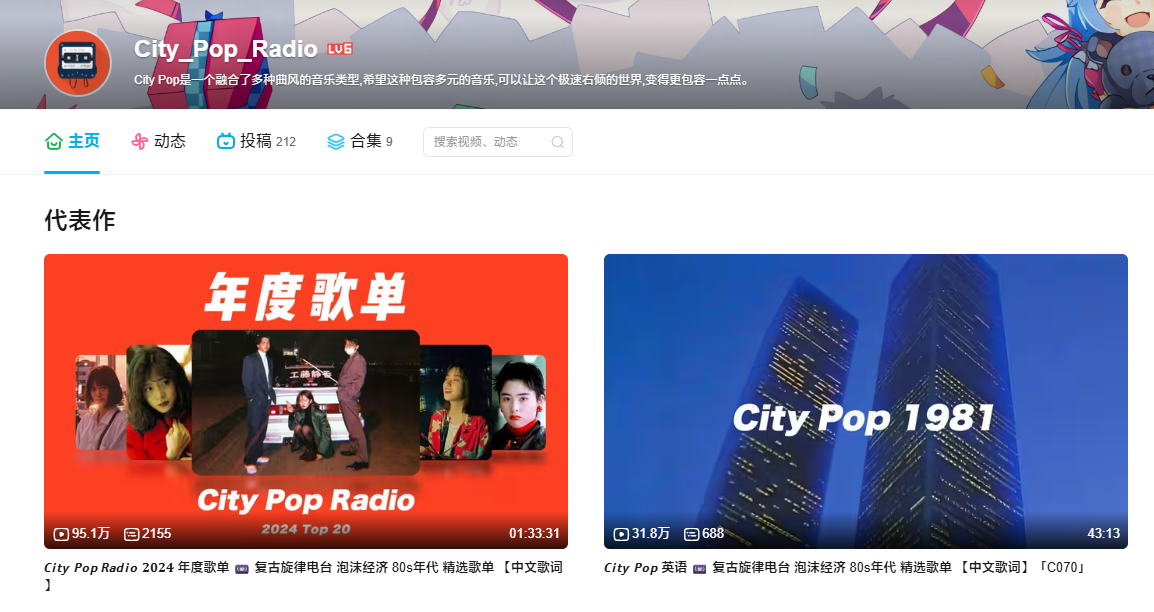
Task: Click the blue TV 投稿 icon
Action: (x=226, y=142)
